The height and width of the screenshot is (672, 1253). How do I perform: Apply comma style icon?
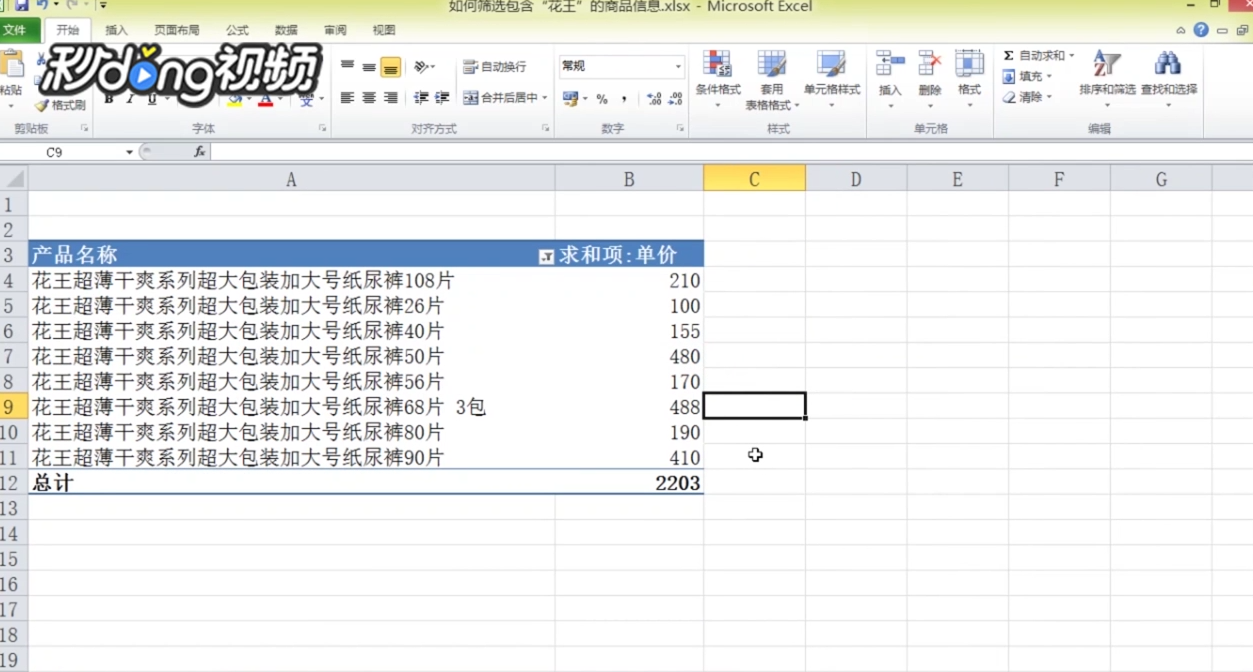(624, 98)
